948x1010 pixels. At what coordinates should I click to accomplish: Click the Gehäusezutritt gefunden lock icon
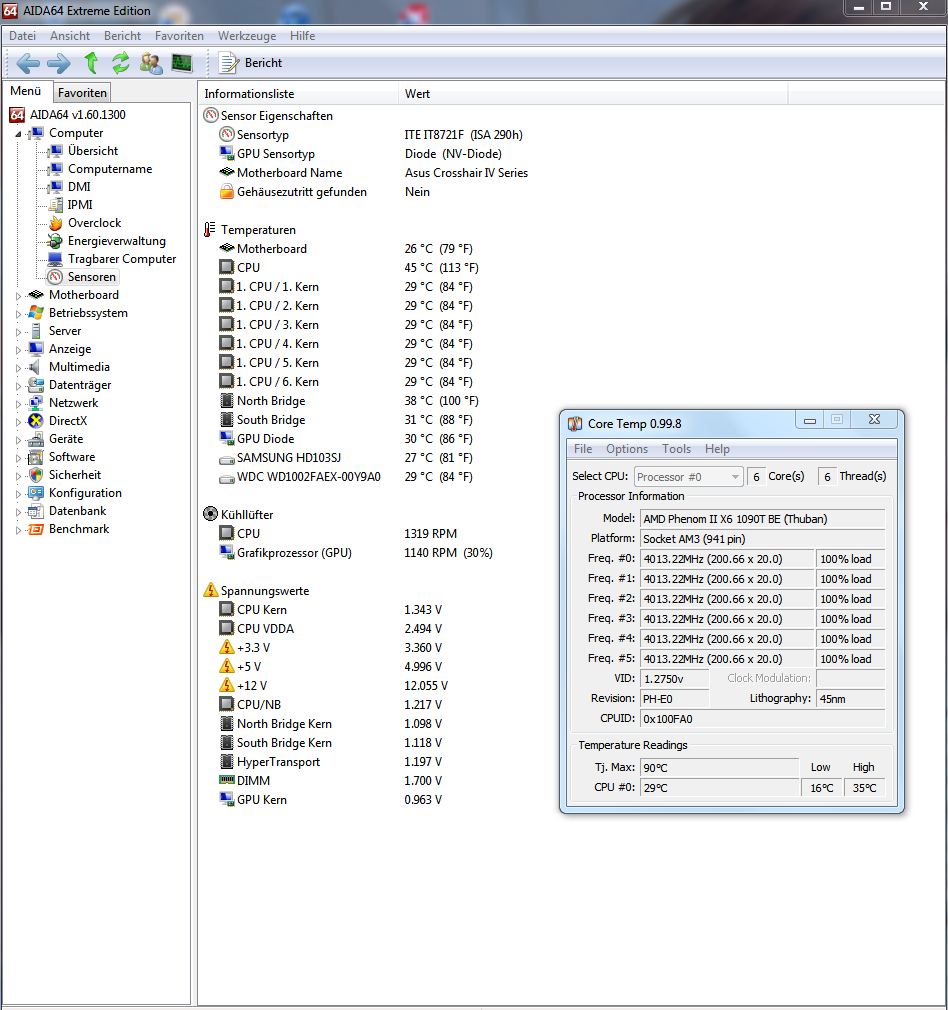[x=227, y=191]
